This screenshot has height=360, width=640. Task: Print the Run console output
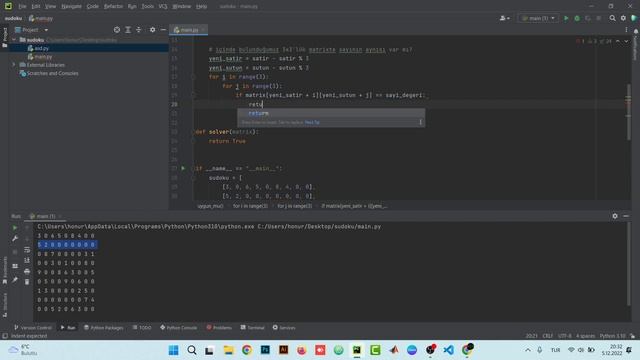pyautogui.click(x=27, y=271)
